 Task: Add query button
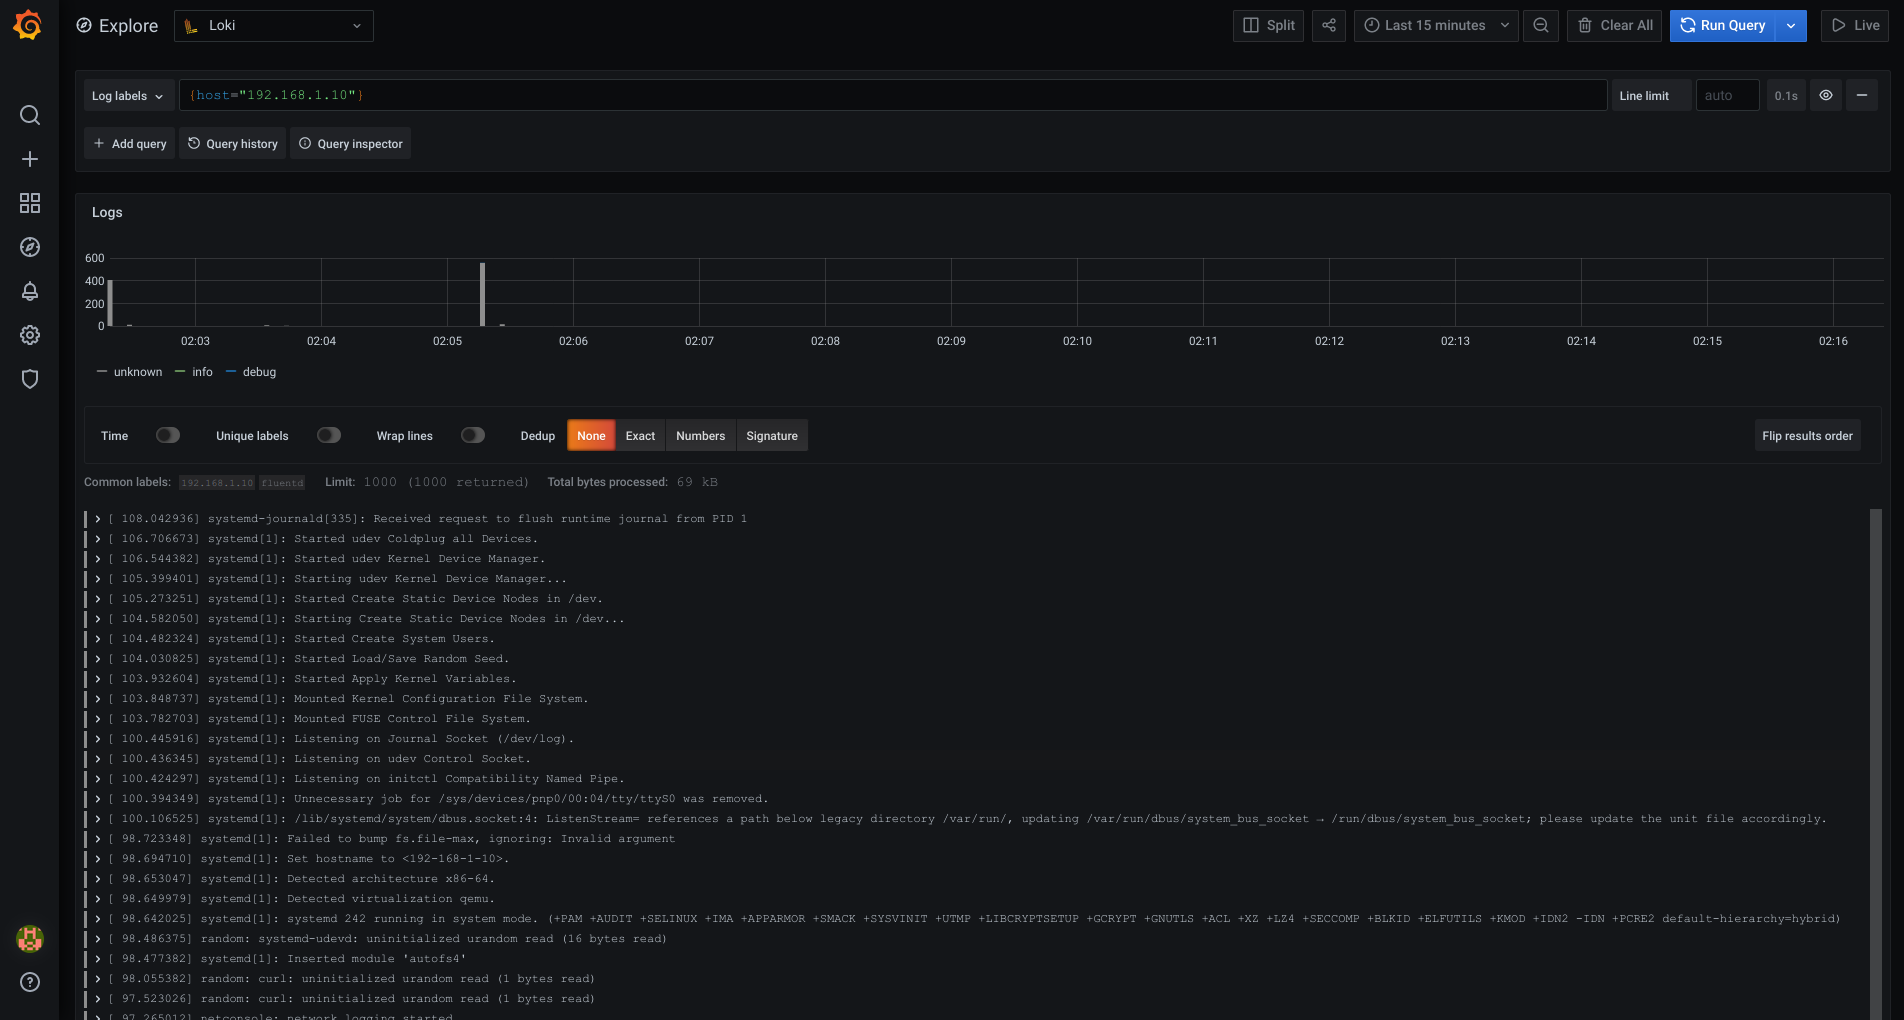point(130,143)
